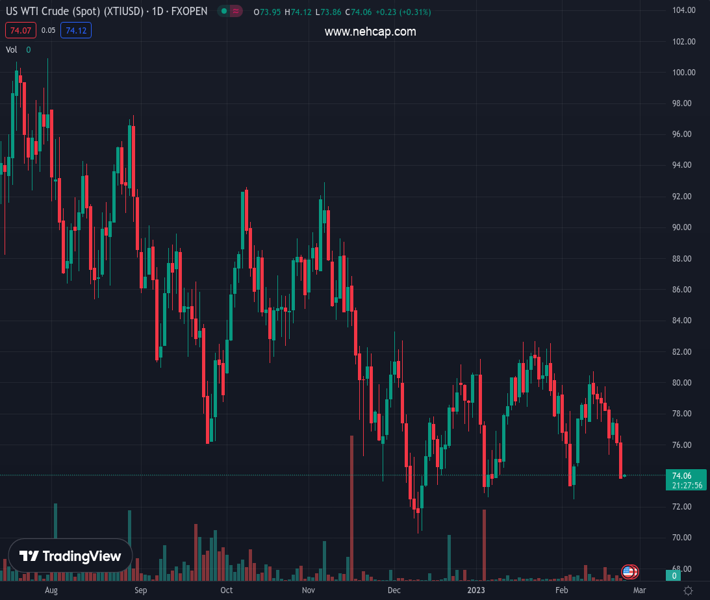Select the Vol indicator legend label
This screenshot has height=600, width=710.
[12, 49]
